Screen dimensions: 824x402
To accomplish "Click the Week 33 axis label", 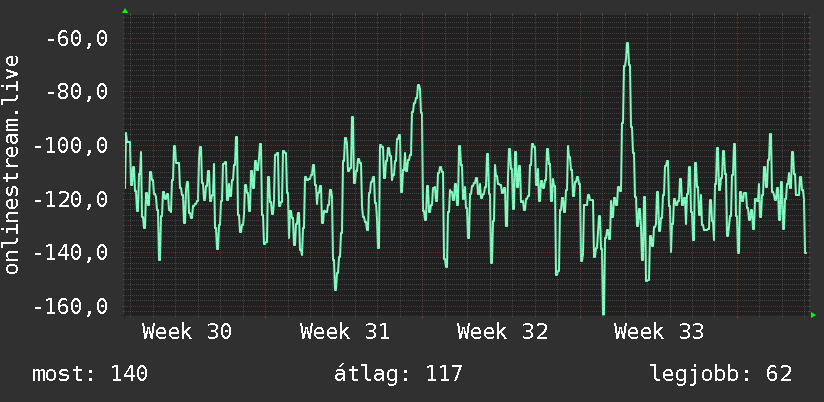I will 660,332.
